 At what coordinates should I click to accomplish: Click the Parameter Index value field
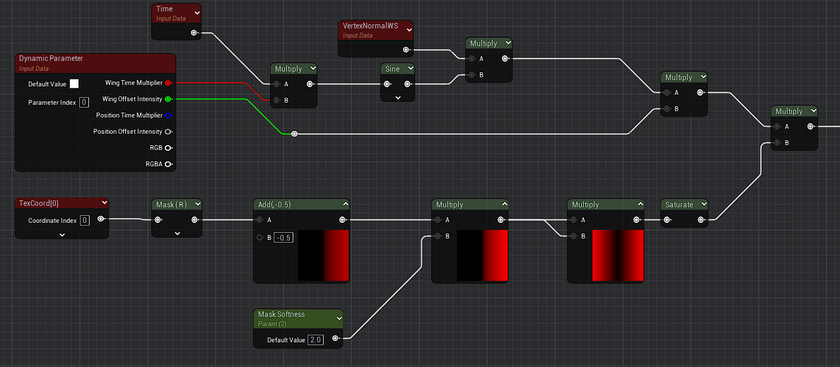84,102
